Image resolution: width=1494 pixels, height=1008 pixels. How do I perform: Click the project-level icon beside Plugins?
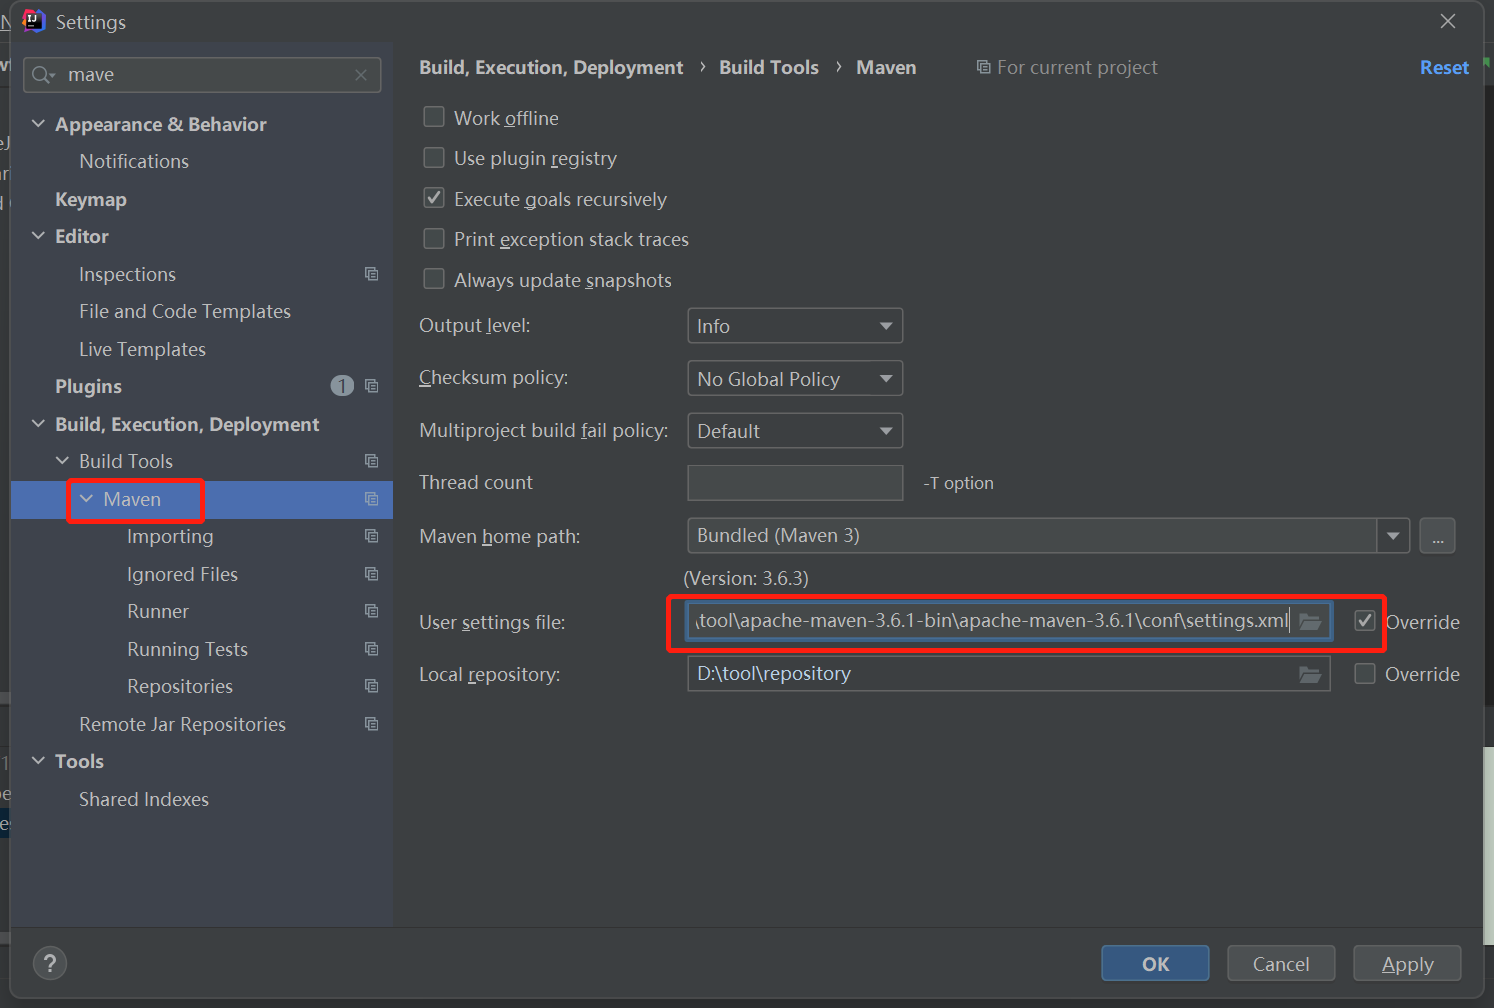[x=372, y=386]
